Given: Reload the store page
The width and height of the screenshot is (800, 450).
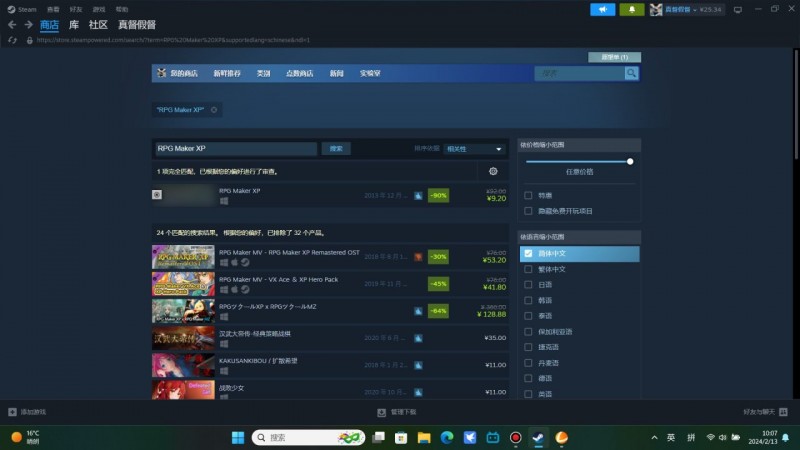Looking at the screenshot, I should click(12, 40).
